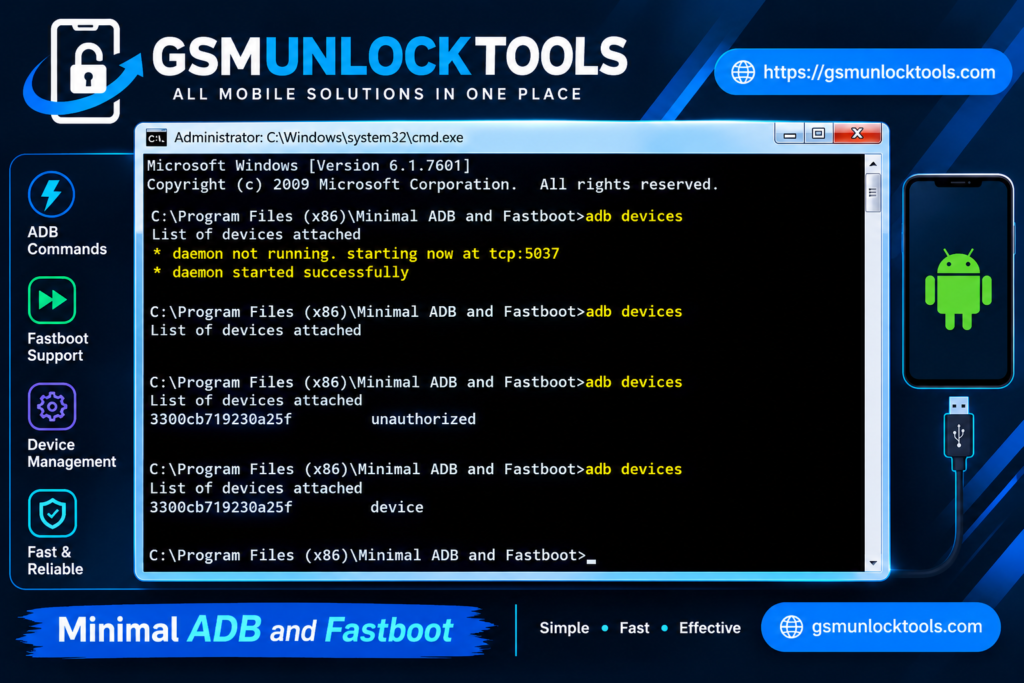Click the console scrollbar thumb
This screenshot has width=1024, height=683.
873,193
